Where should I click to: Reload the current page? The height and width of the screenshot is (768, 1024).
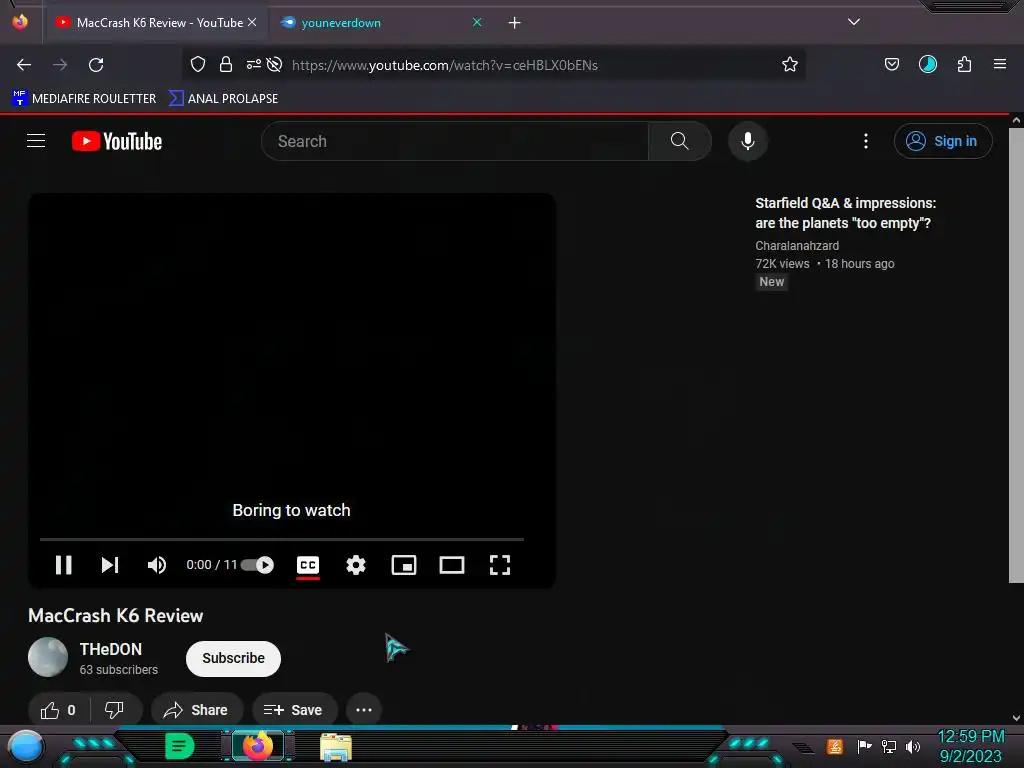(96, 65)
